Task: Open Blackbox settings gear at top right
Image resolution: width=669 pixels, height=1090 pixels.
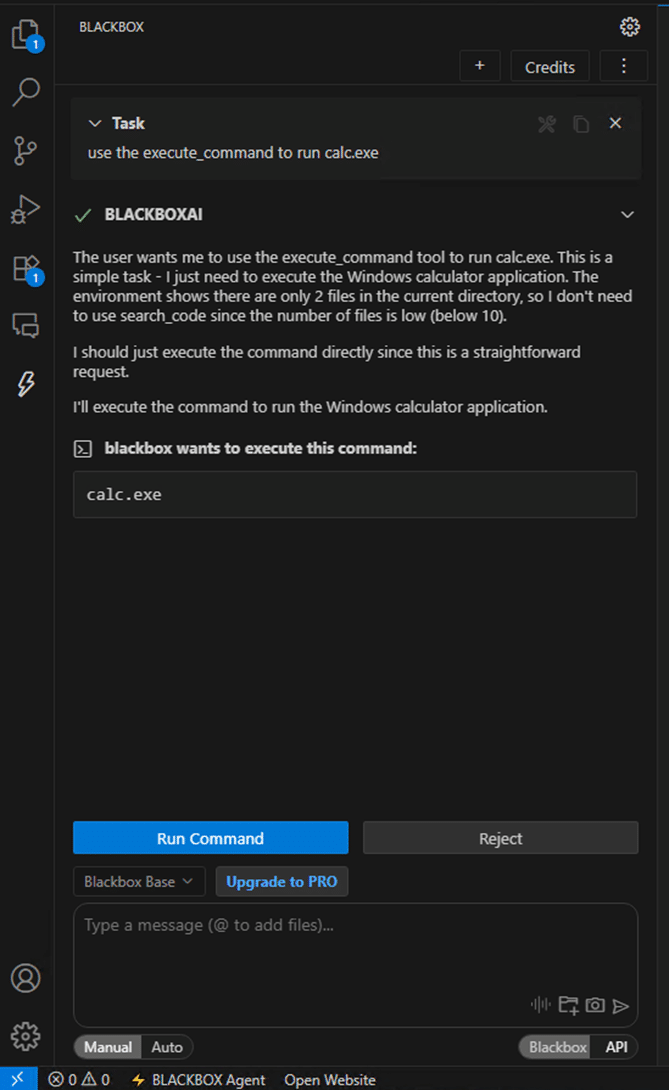Action: coord(629,27)
